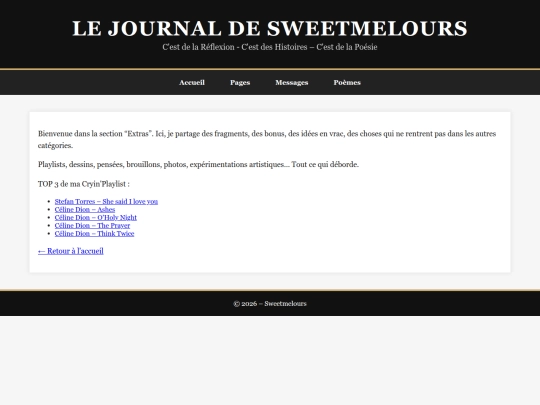Click the line starting "Playlists, dessins, pensées"
This screenshot has height=405, width=540.
click(x=198, y=165)
